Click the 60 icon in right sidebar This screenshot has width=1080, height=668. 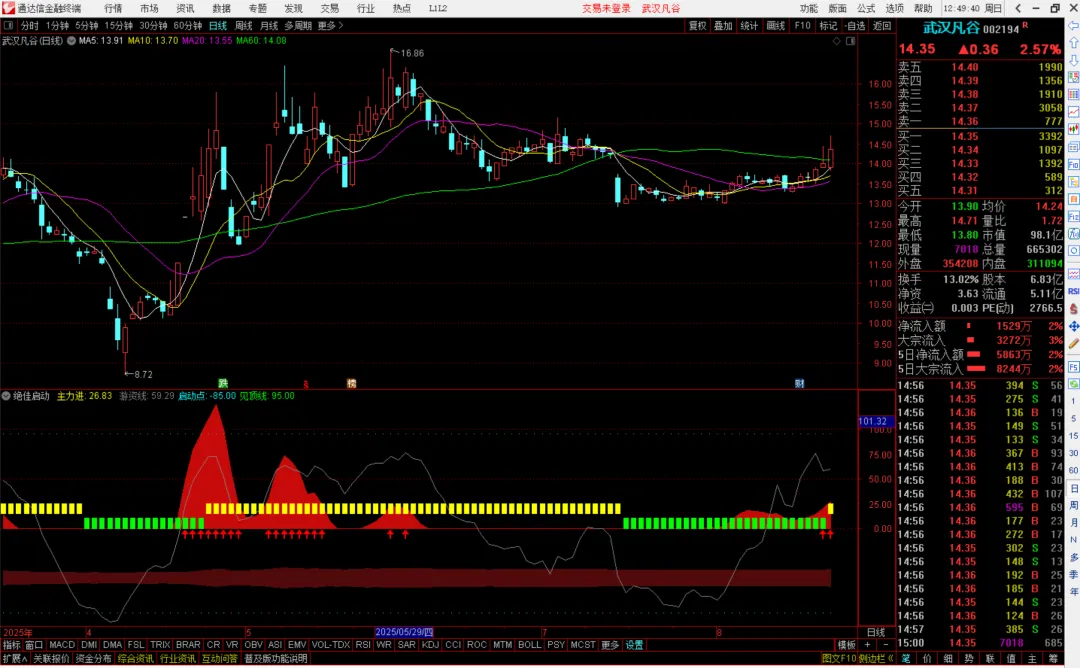tap(1073, 470)
